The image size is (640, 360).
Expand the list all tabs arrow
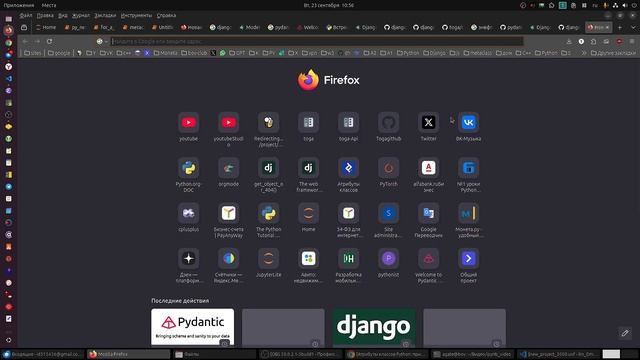pyautogui.click(x=633, y=27)
